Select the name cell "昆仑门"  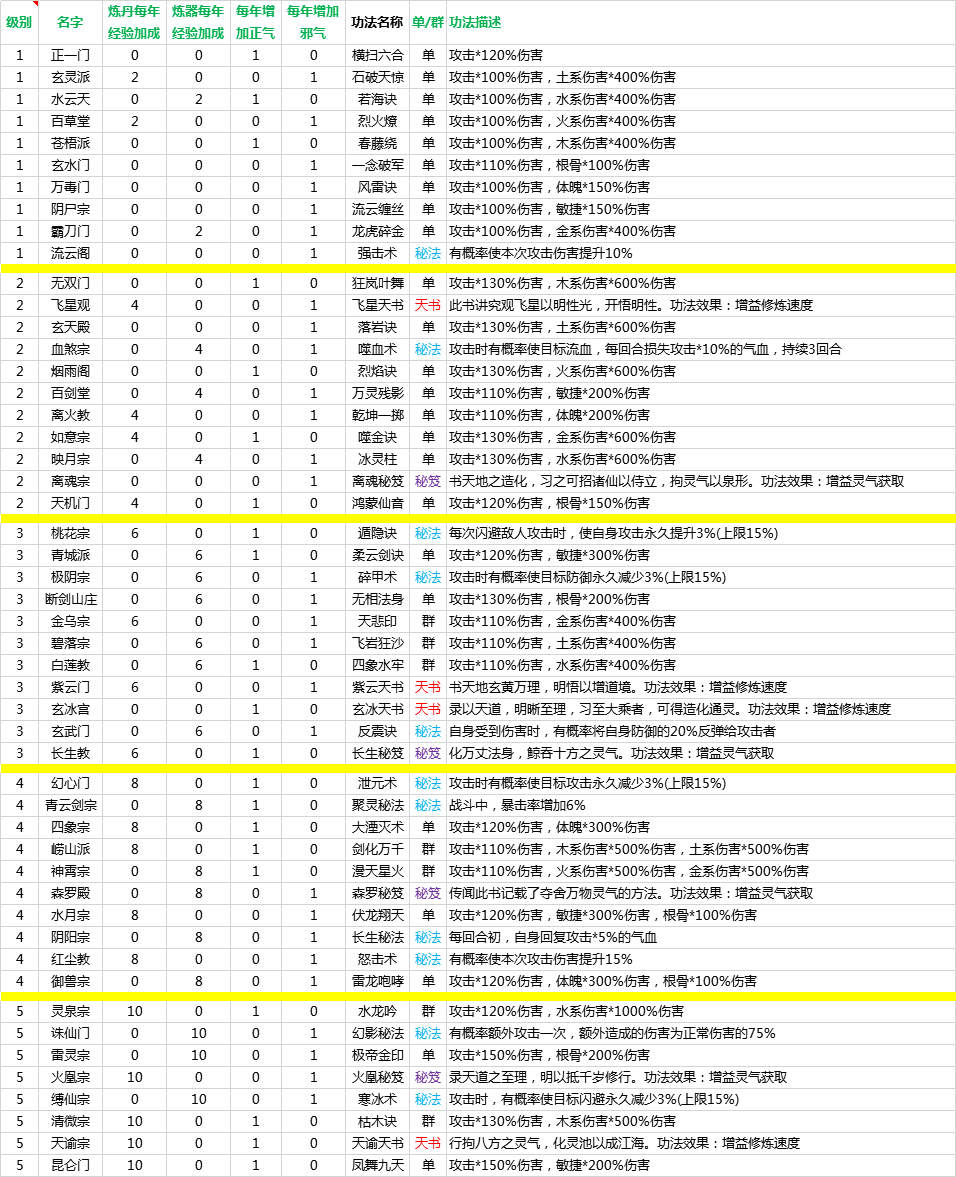(x=70, y=1165)
